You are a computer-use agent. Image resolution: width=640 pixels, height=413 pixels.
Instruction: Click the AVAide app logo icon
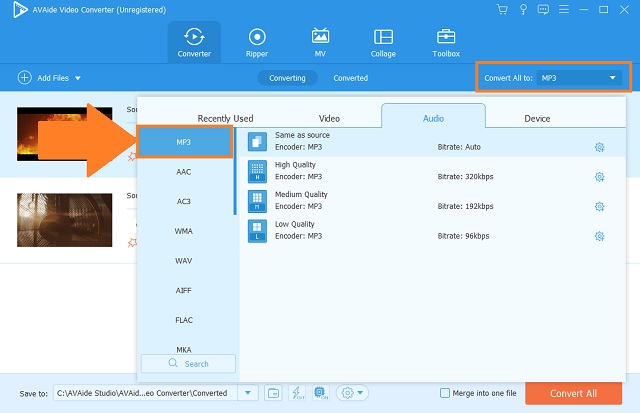pos(20,10)
